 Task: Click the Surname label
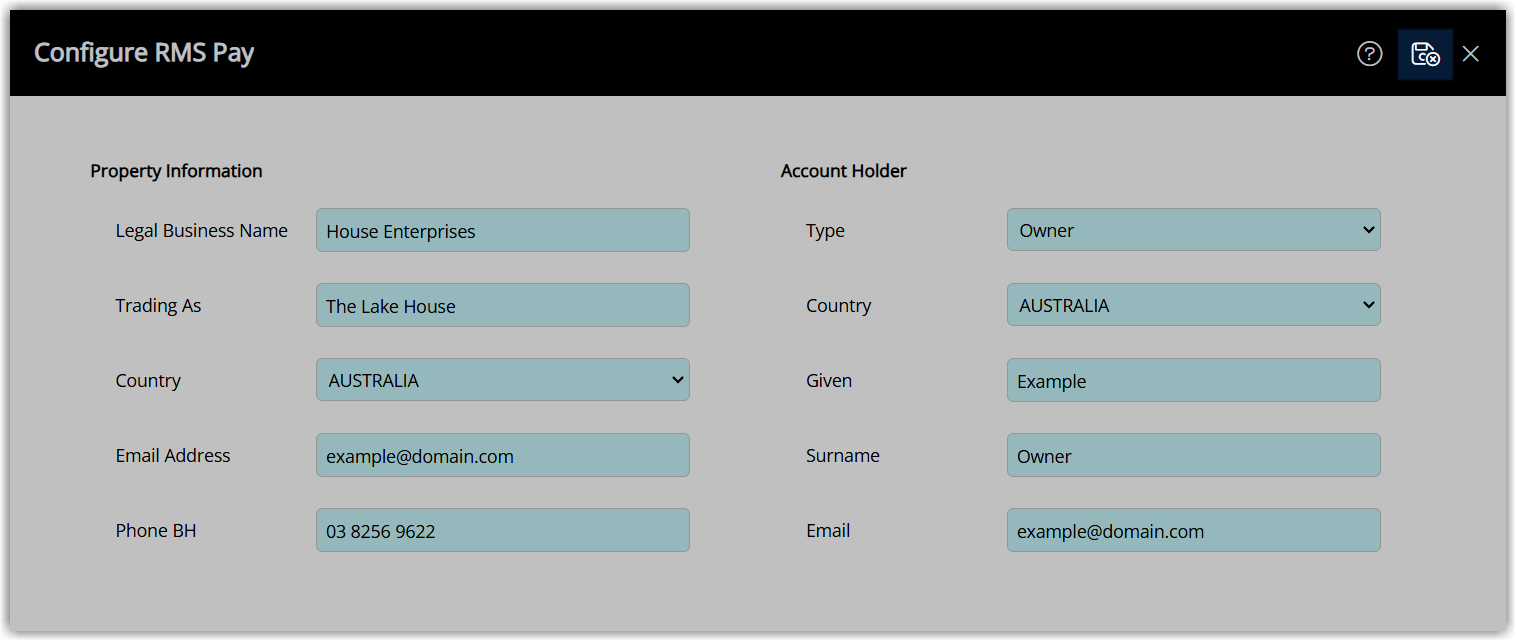[843, 455]
